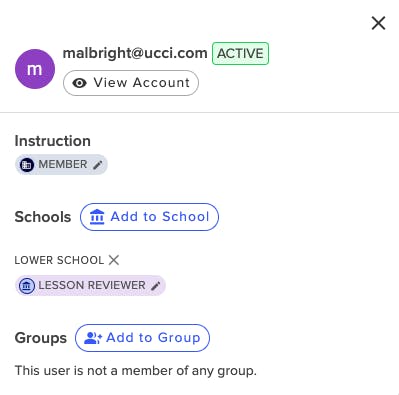Click the eye icon in View Account
This screenshot has width=399, height=395.
coord(80,83)
